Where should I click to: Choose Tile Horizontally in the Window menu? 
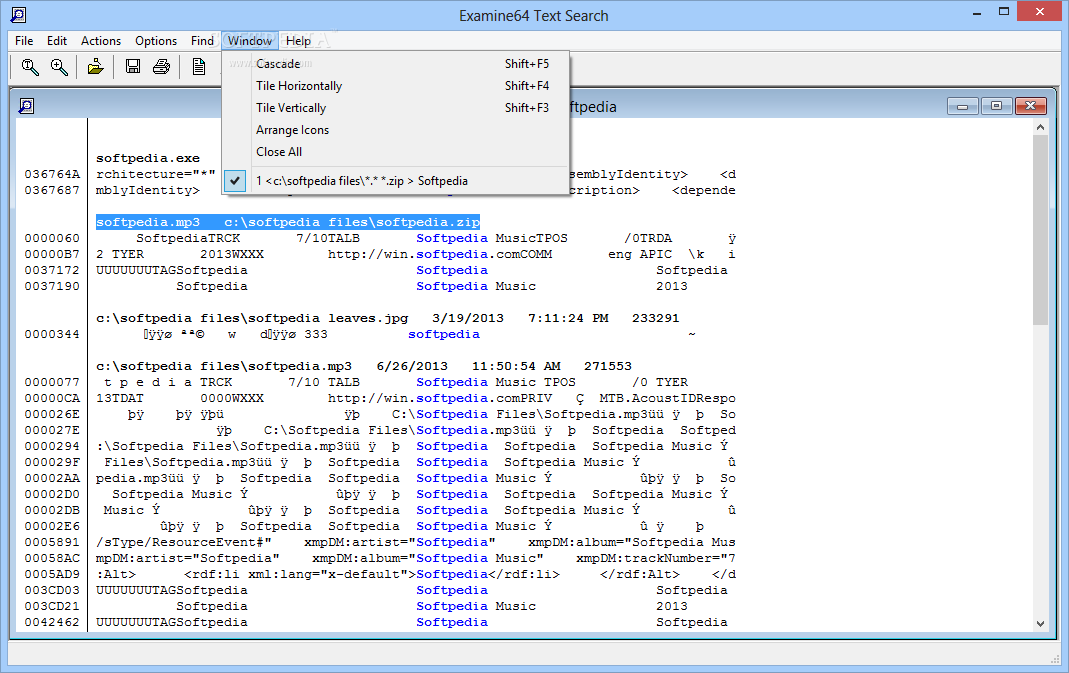pos(395,86)
